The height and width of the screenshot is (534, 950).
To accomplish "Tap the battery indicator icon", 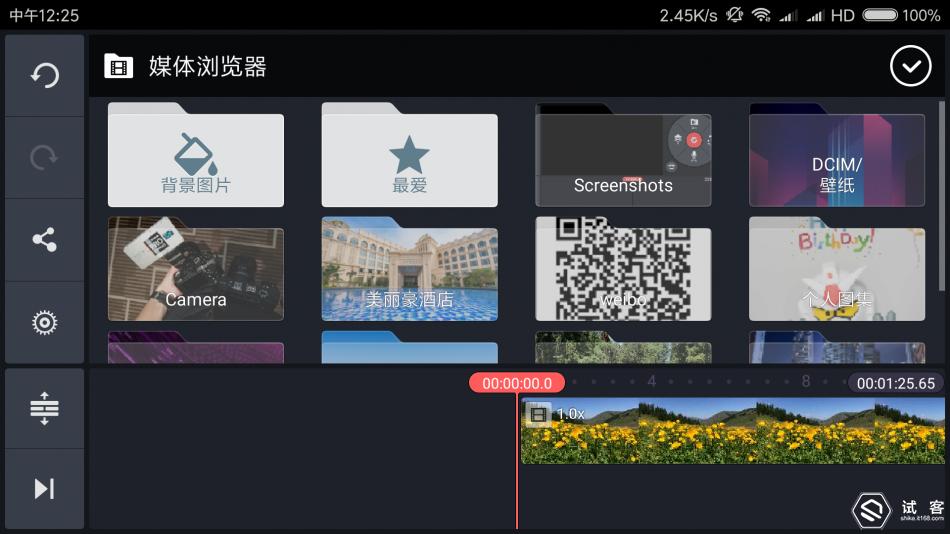I will pos(880,15).
